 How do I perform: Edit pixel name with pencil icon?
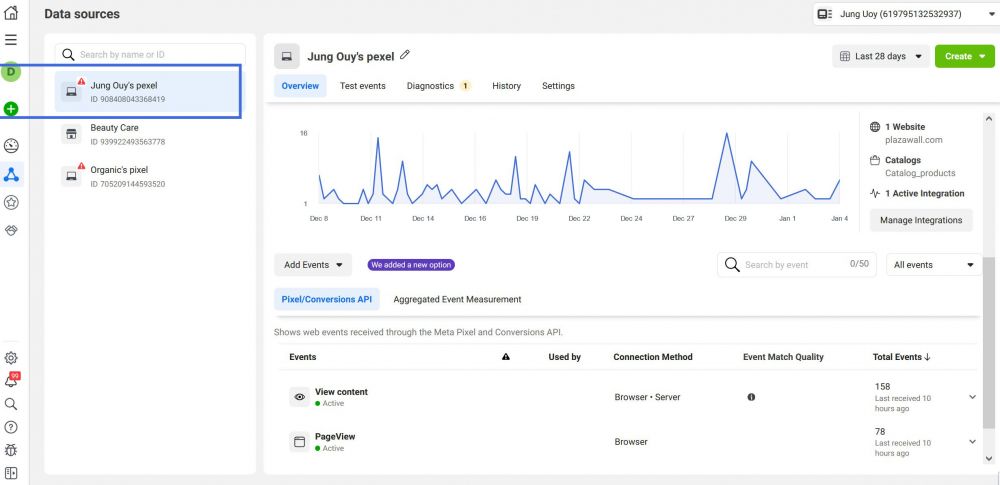pyautogui.click(x=404, y=55)
